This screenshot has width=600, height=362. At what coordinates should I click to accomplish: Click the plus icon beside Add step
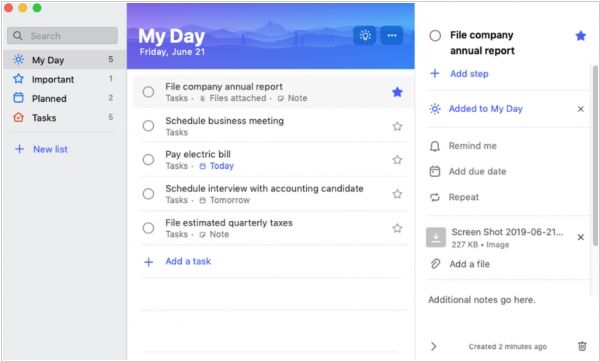(435, 73)
